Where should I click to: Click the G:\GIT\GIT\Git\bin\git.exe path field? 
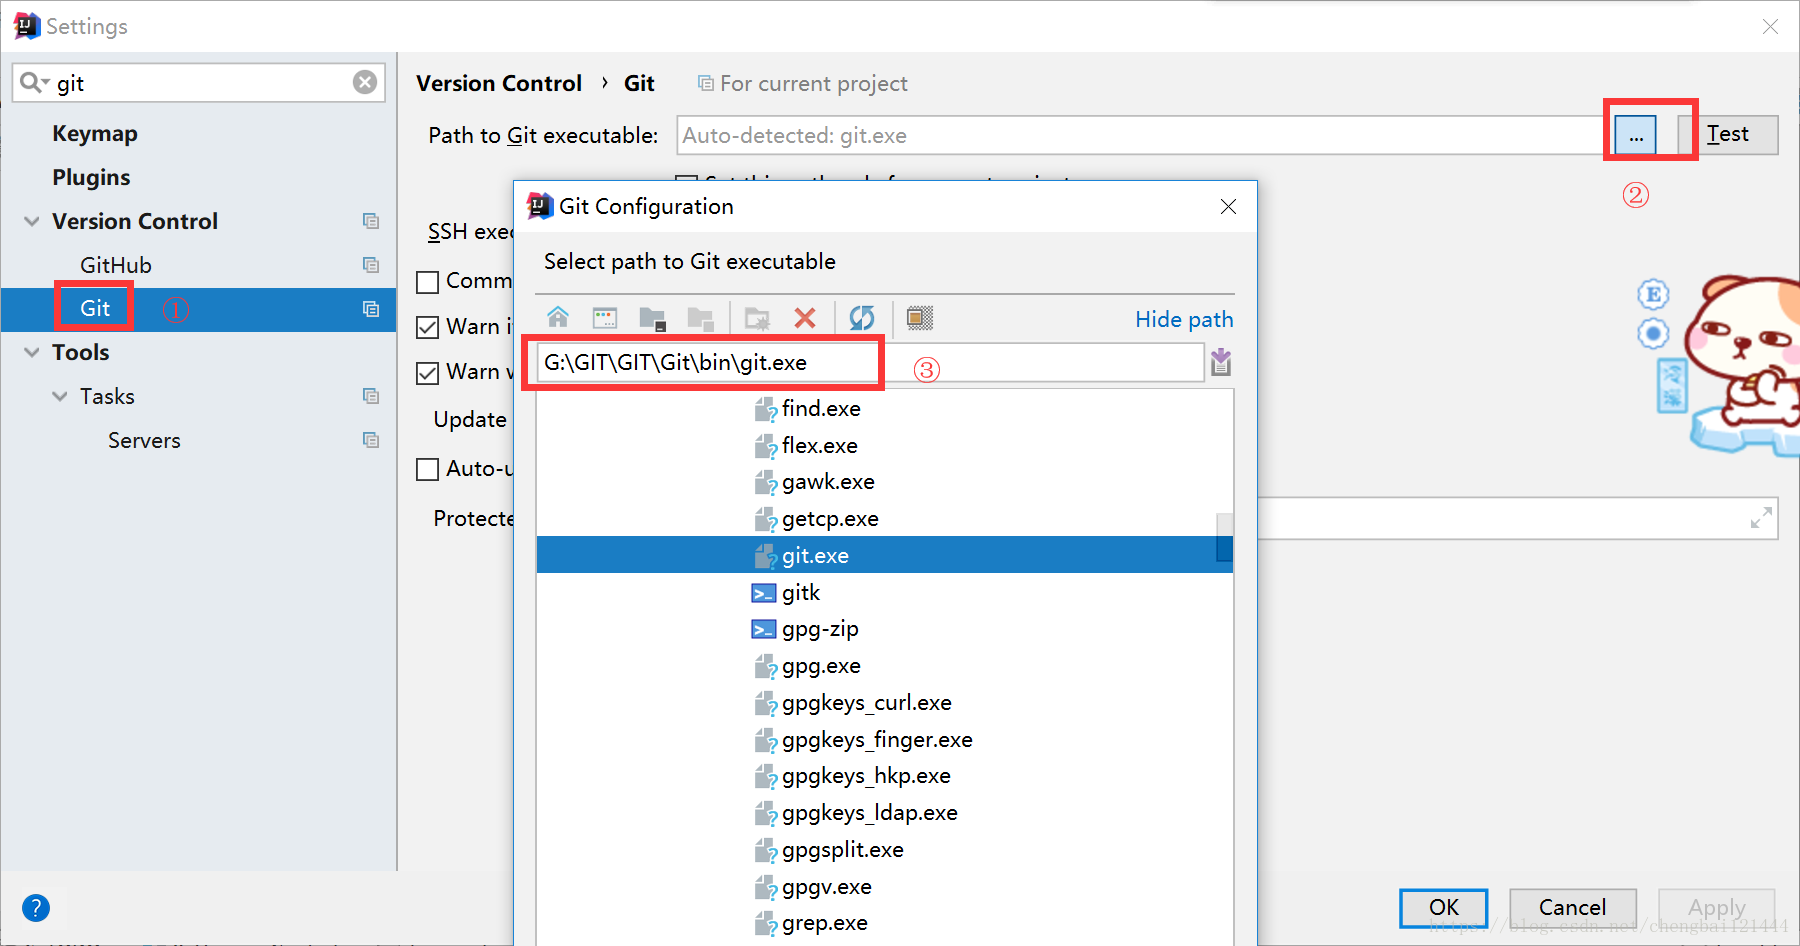870,362
